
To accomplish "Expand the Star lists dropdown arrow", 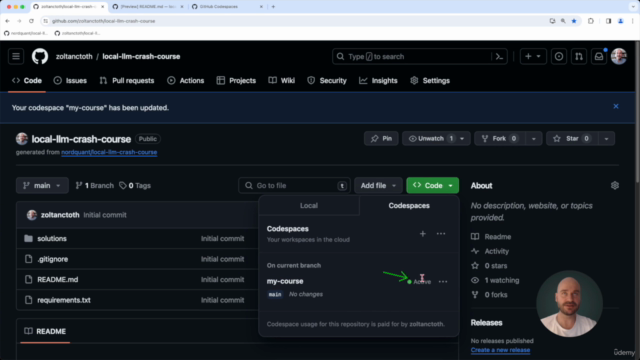I will (607, 139).
